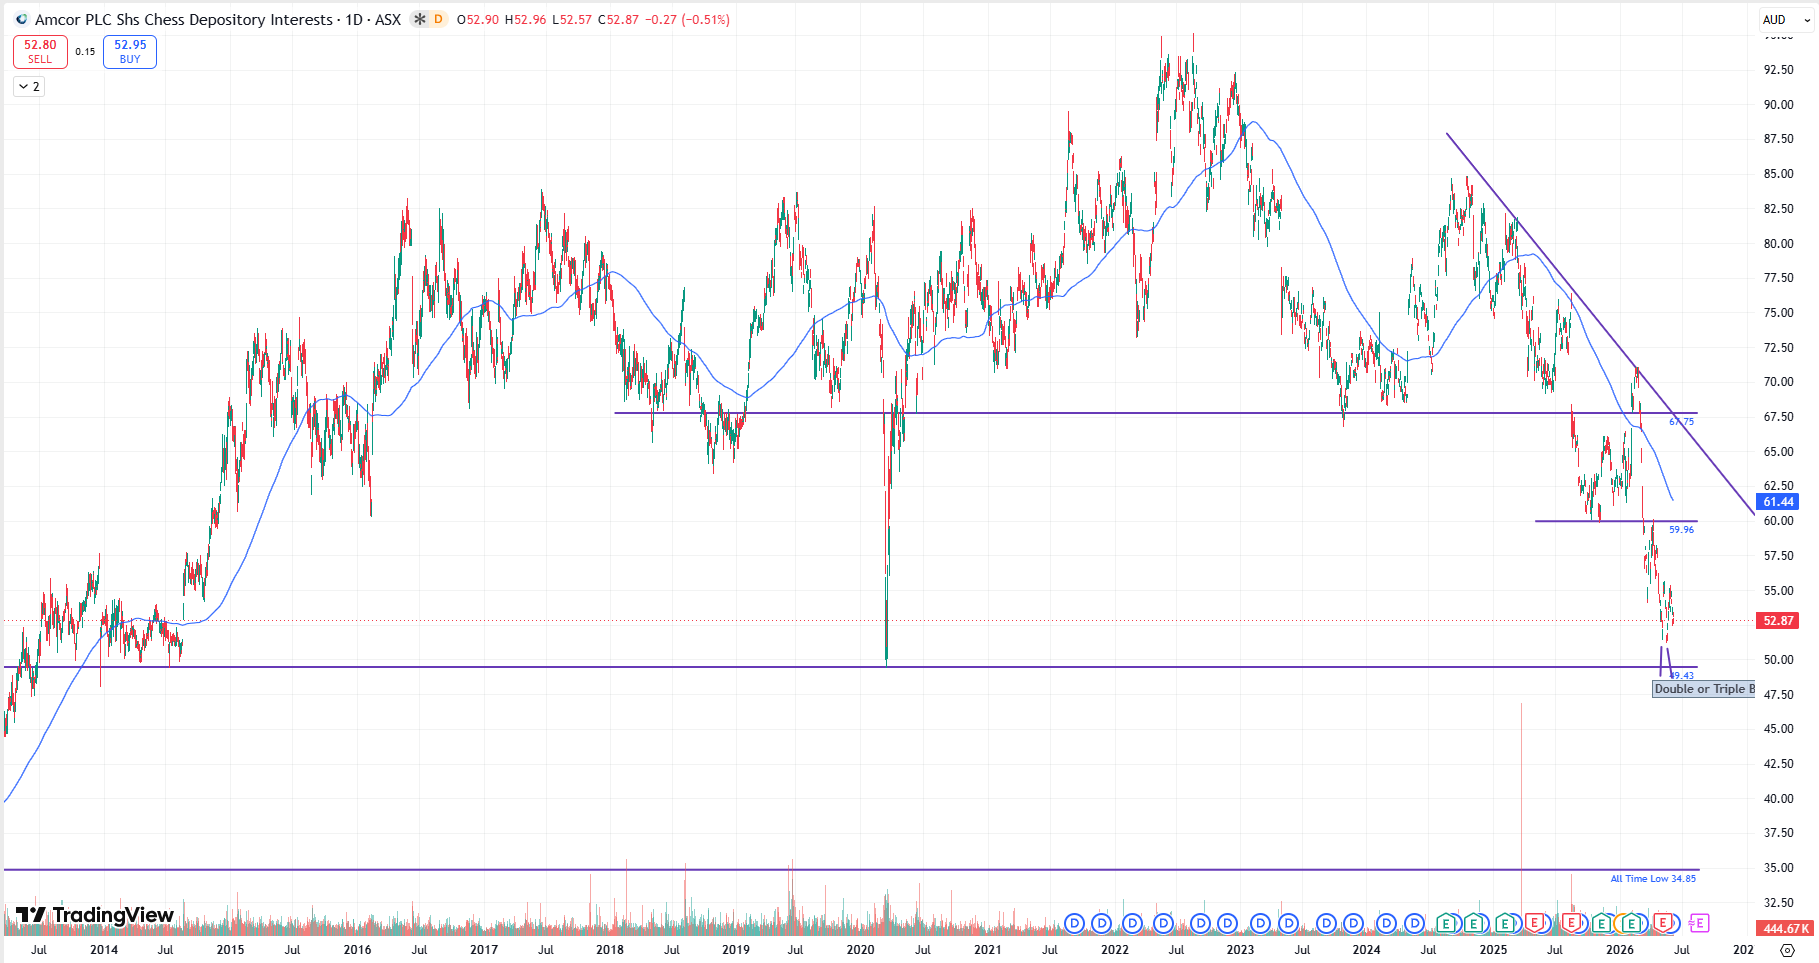Click the first blue dividend D marker

click(1075, 923)
